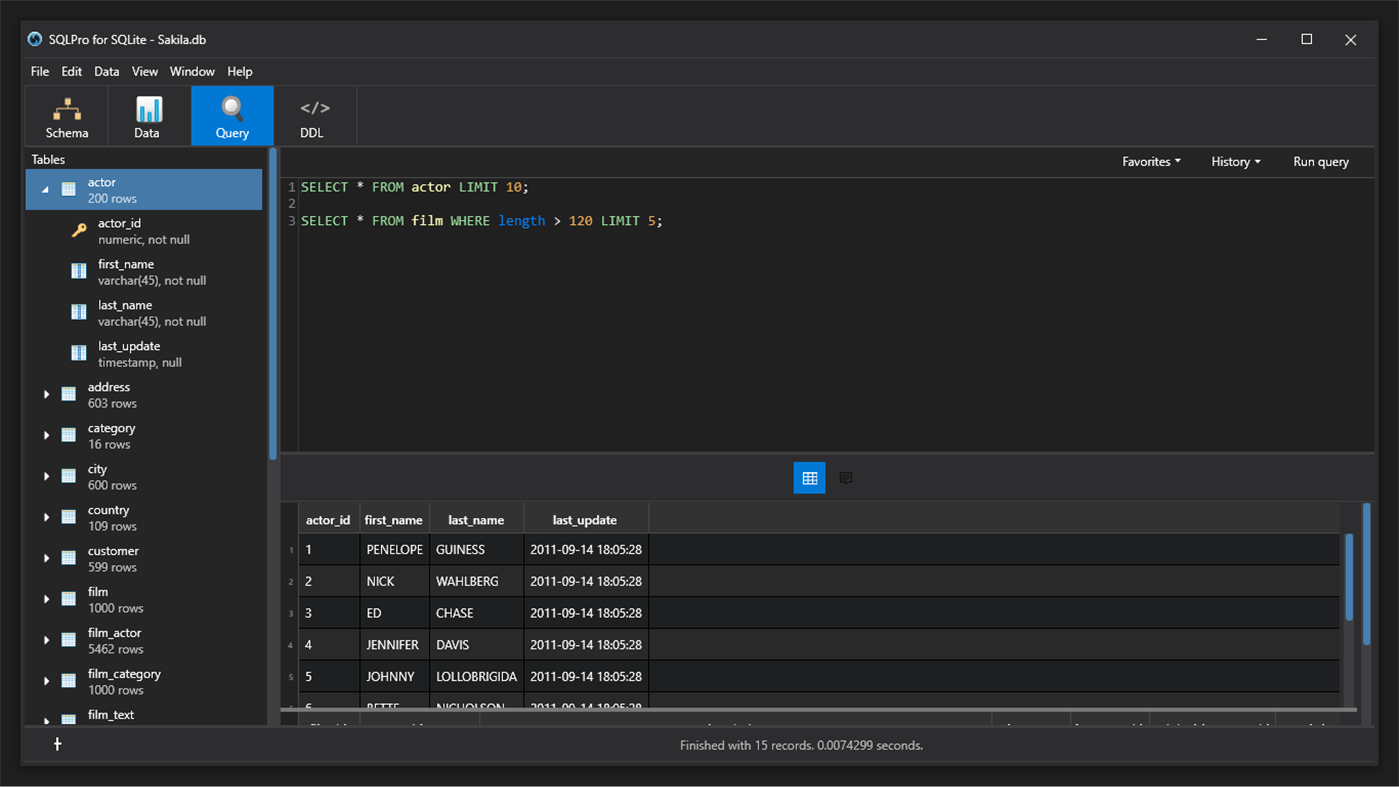Open the Favorites dropdown

[x=1151, y=161]
